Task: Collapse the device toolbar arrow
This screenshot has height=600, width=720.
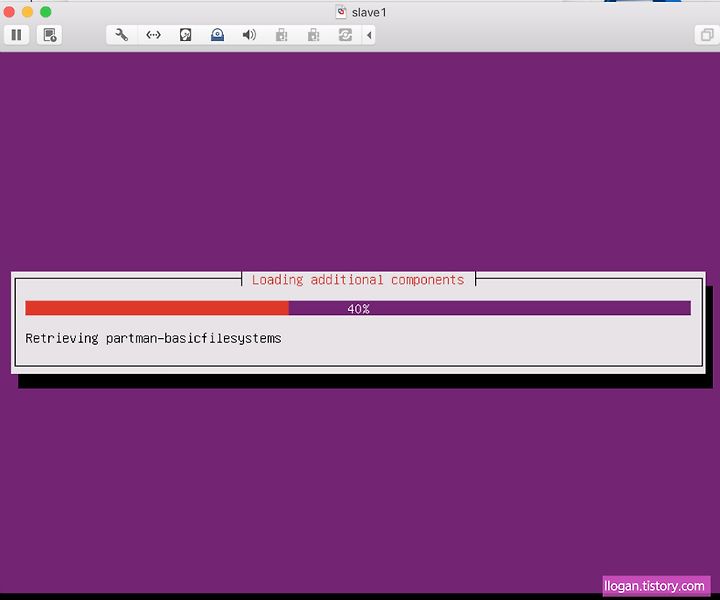Action: 369,35
